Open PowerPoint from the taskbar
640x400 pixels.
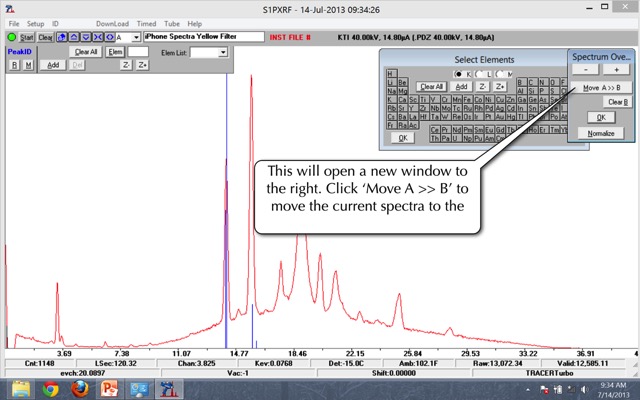click(111, 388)
